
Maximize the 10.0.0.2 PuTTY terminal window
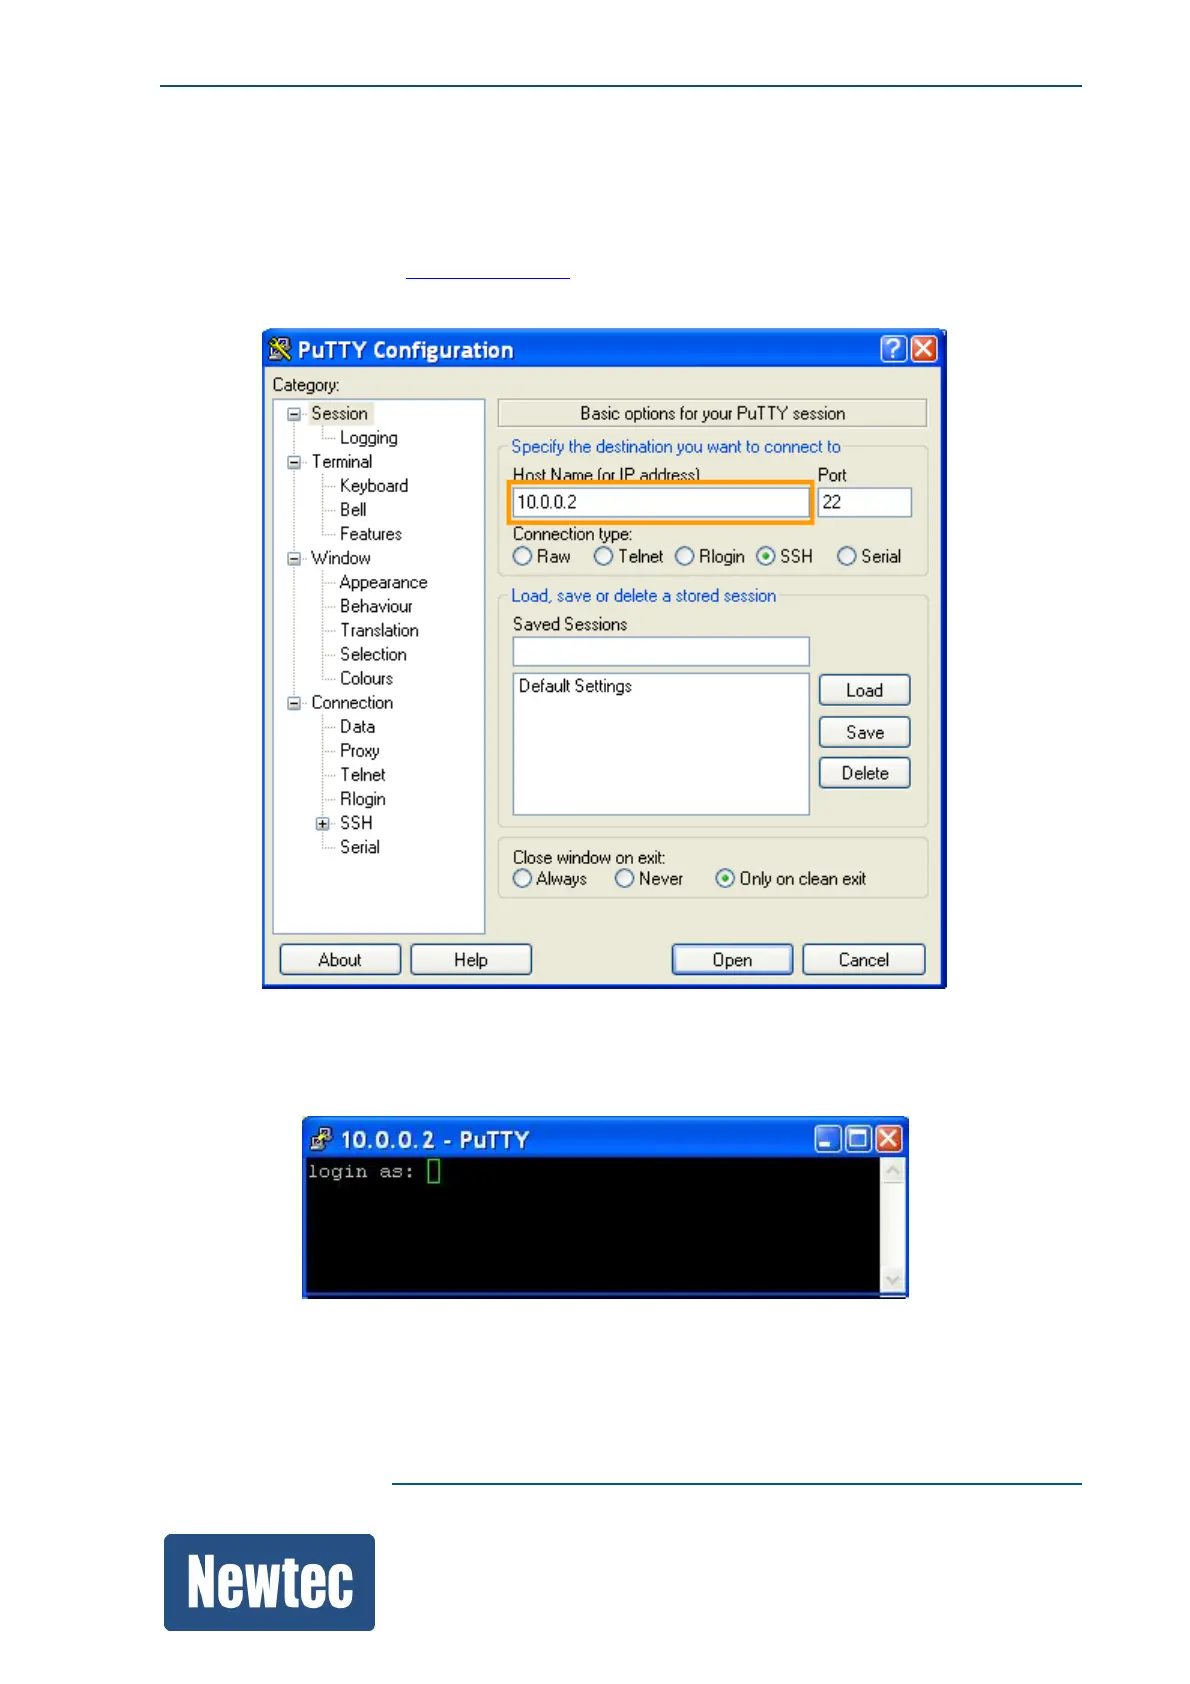coord(858,1139)
